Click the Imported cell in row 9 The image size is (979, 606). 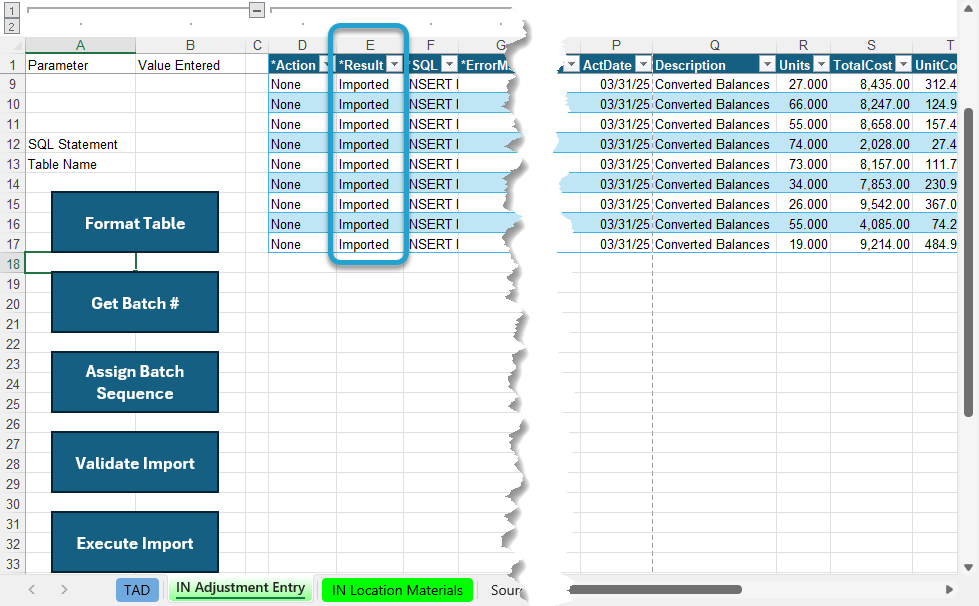370,84
